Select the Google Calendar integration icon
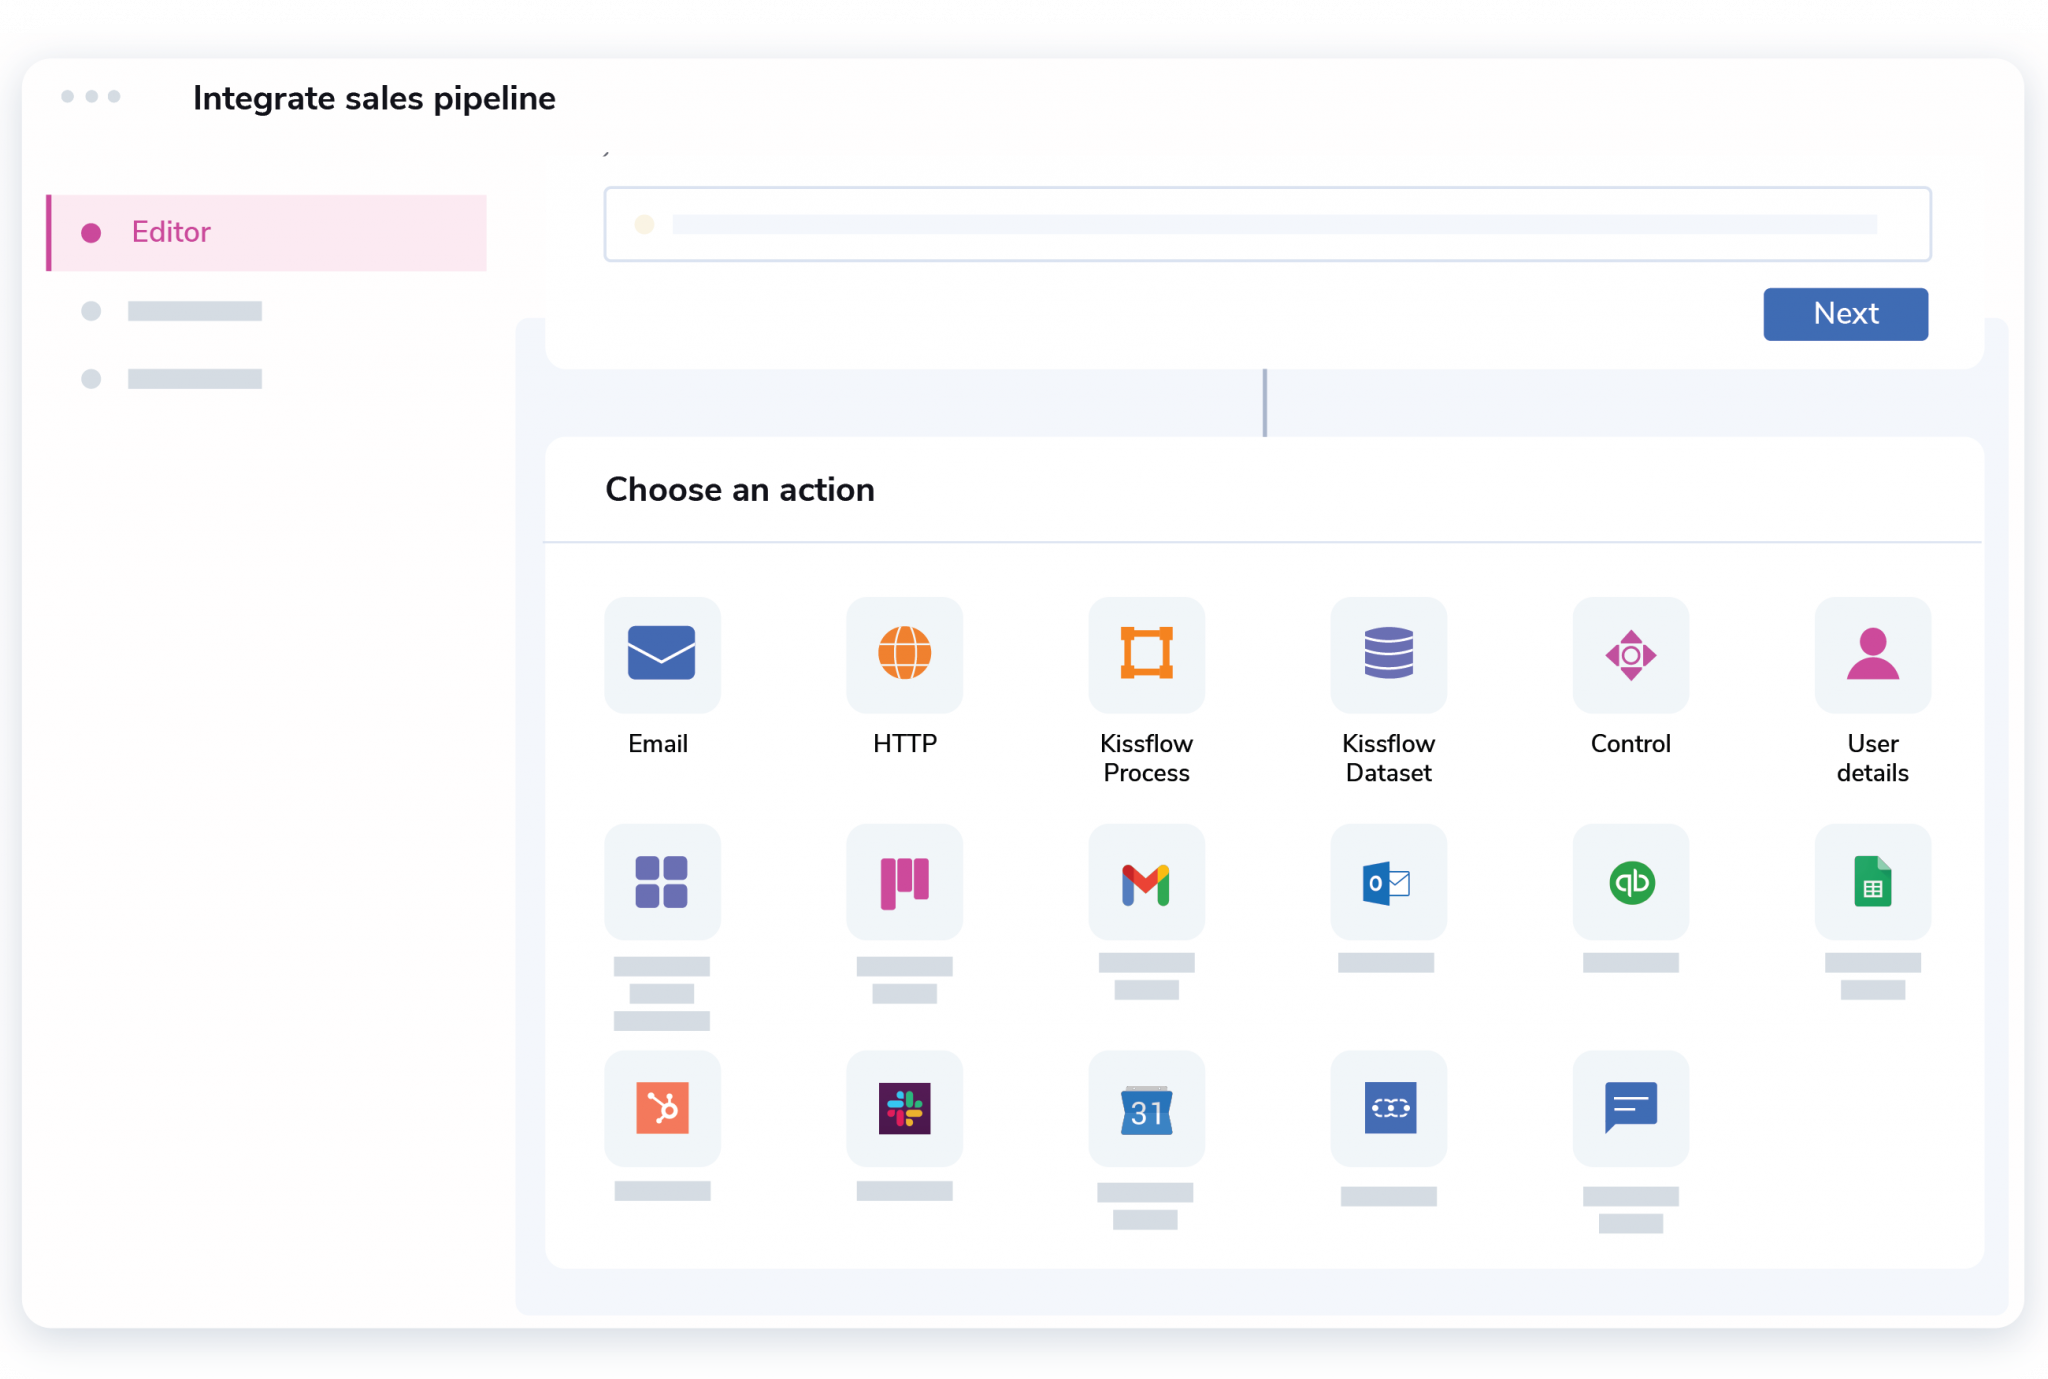2048x1379 pixels. coord(1145,1108)
